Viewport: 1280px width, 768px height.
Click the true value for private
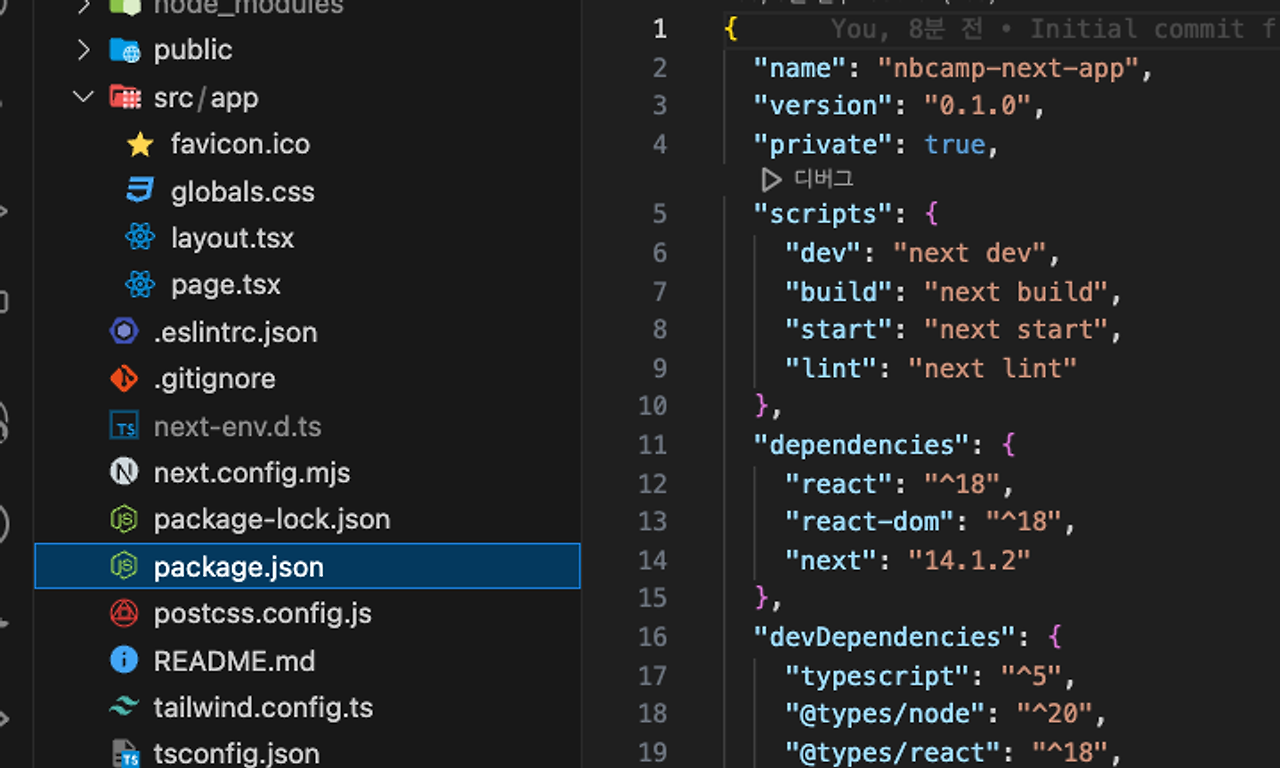pyautogui.click(x=954, y=145)
